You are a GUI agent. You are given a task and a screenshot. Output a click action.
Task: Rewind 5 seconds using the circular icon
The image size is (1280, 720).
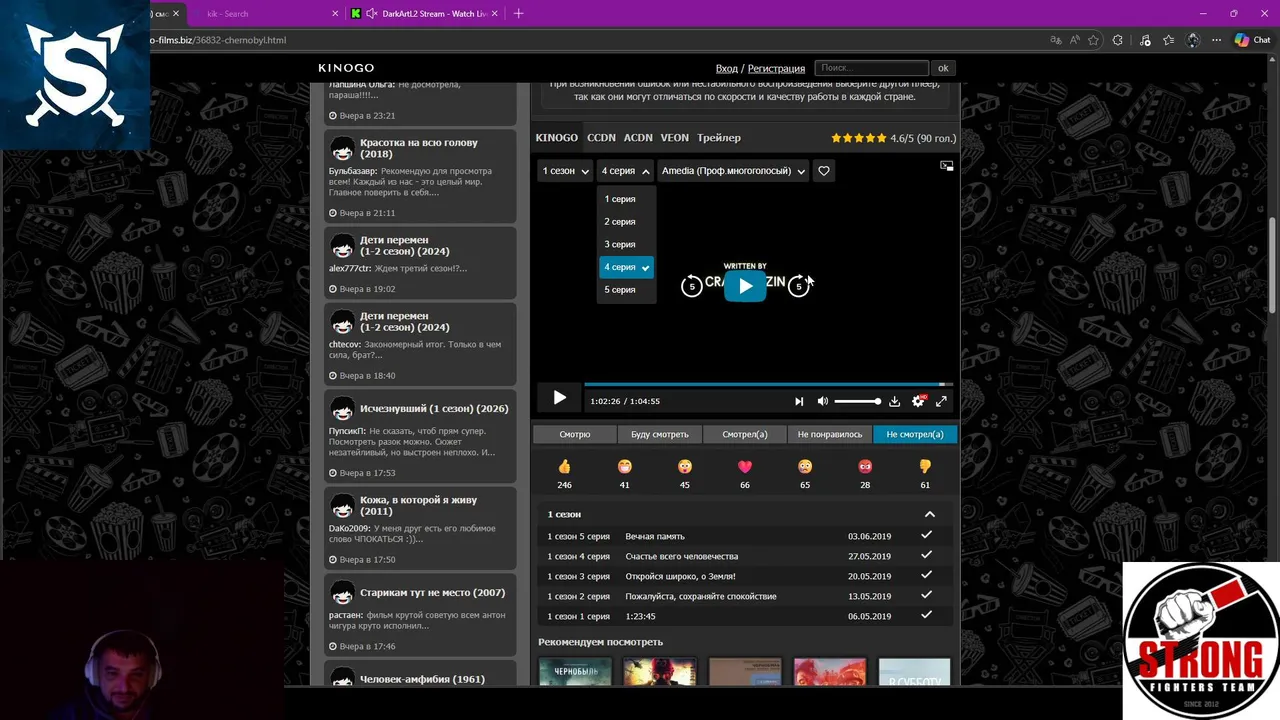pos(691,287)
